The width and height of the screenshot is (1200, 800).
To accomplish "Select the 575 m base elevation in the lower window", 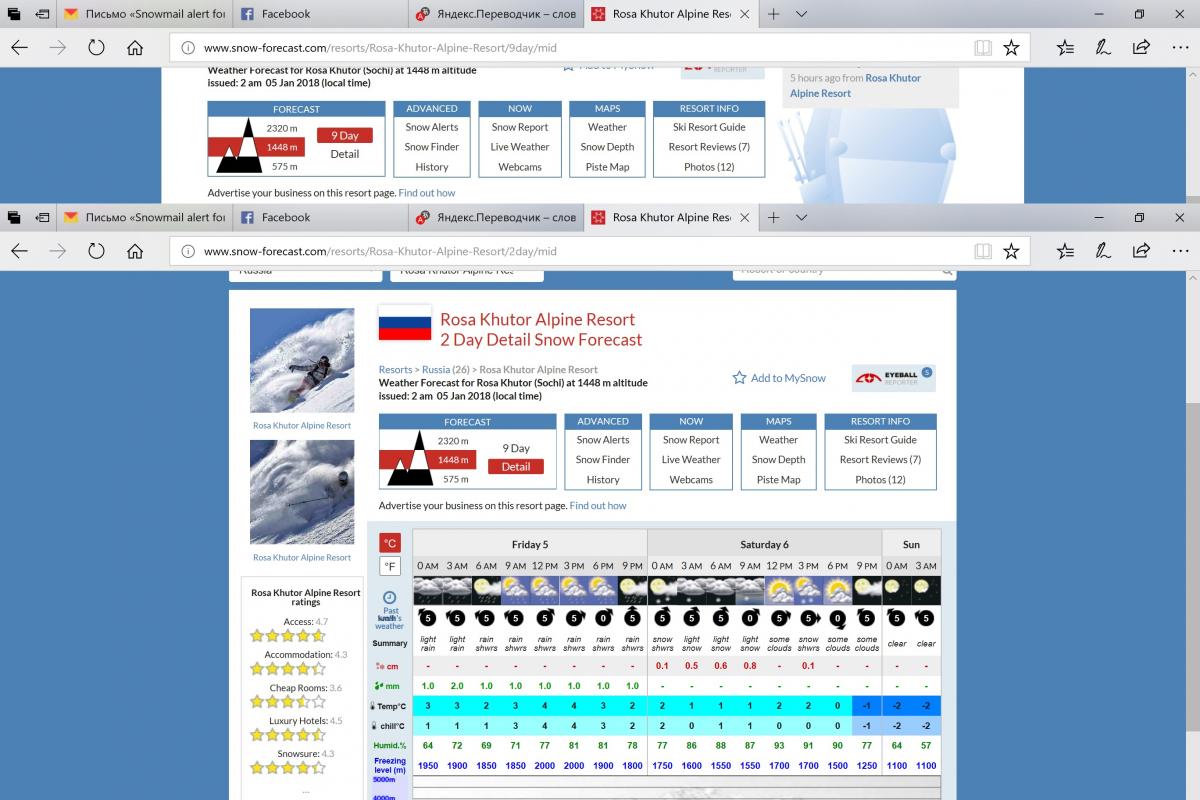I will click(455, 480).
